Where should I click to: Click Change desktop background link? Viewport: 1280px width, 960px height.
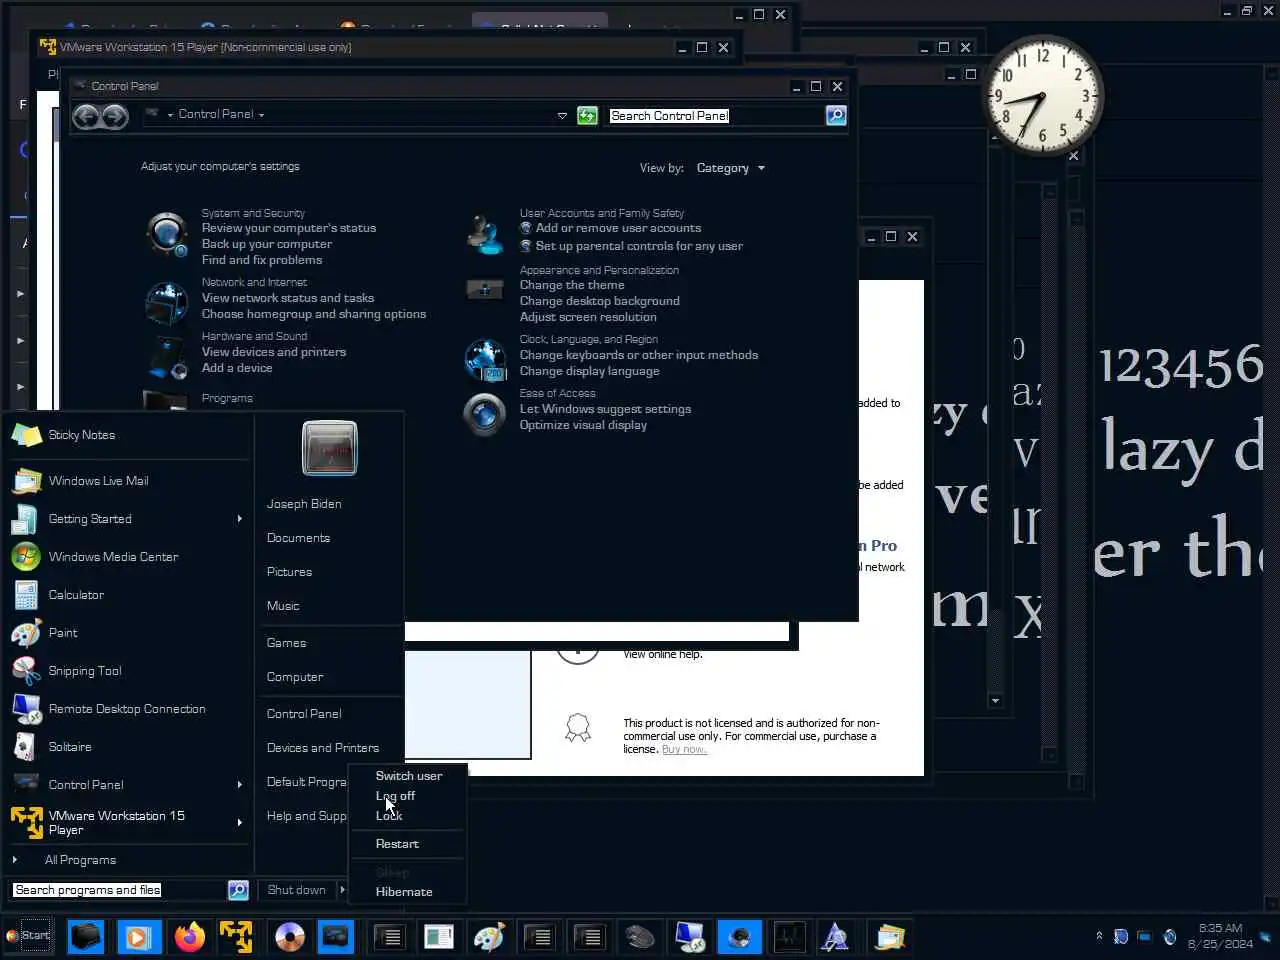(x=599, y=301)
